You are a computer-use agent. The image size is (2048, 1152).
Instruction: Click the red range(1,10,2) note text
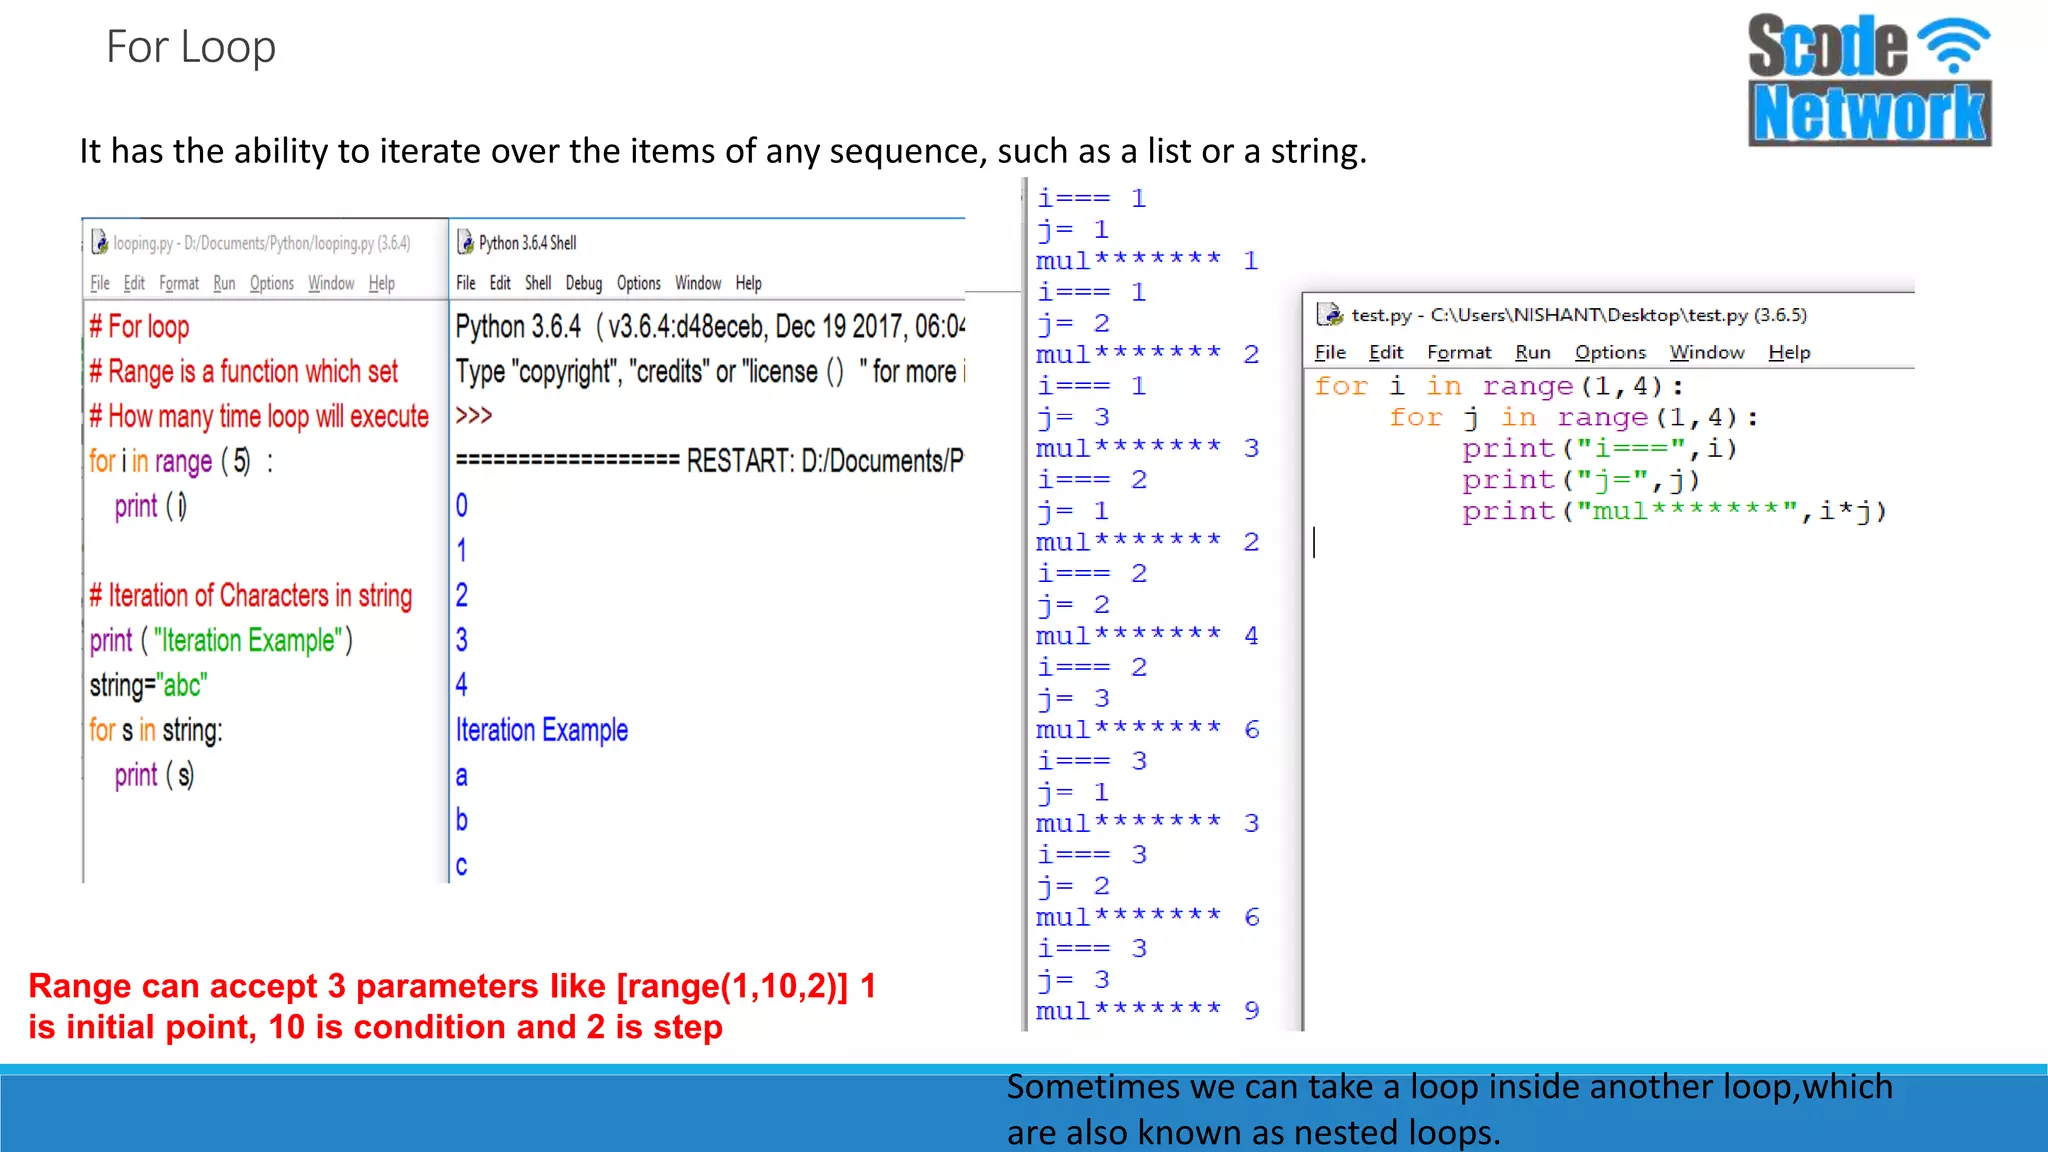coord(452,1007)
